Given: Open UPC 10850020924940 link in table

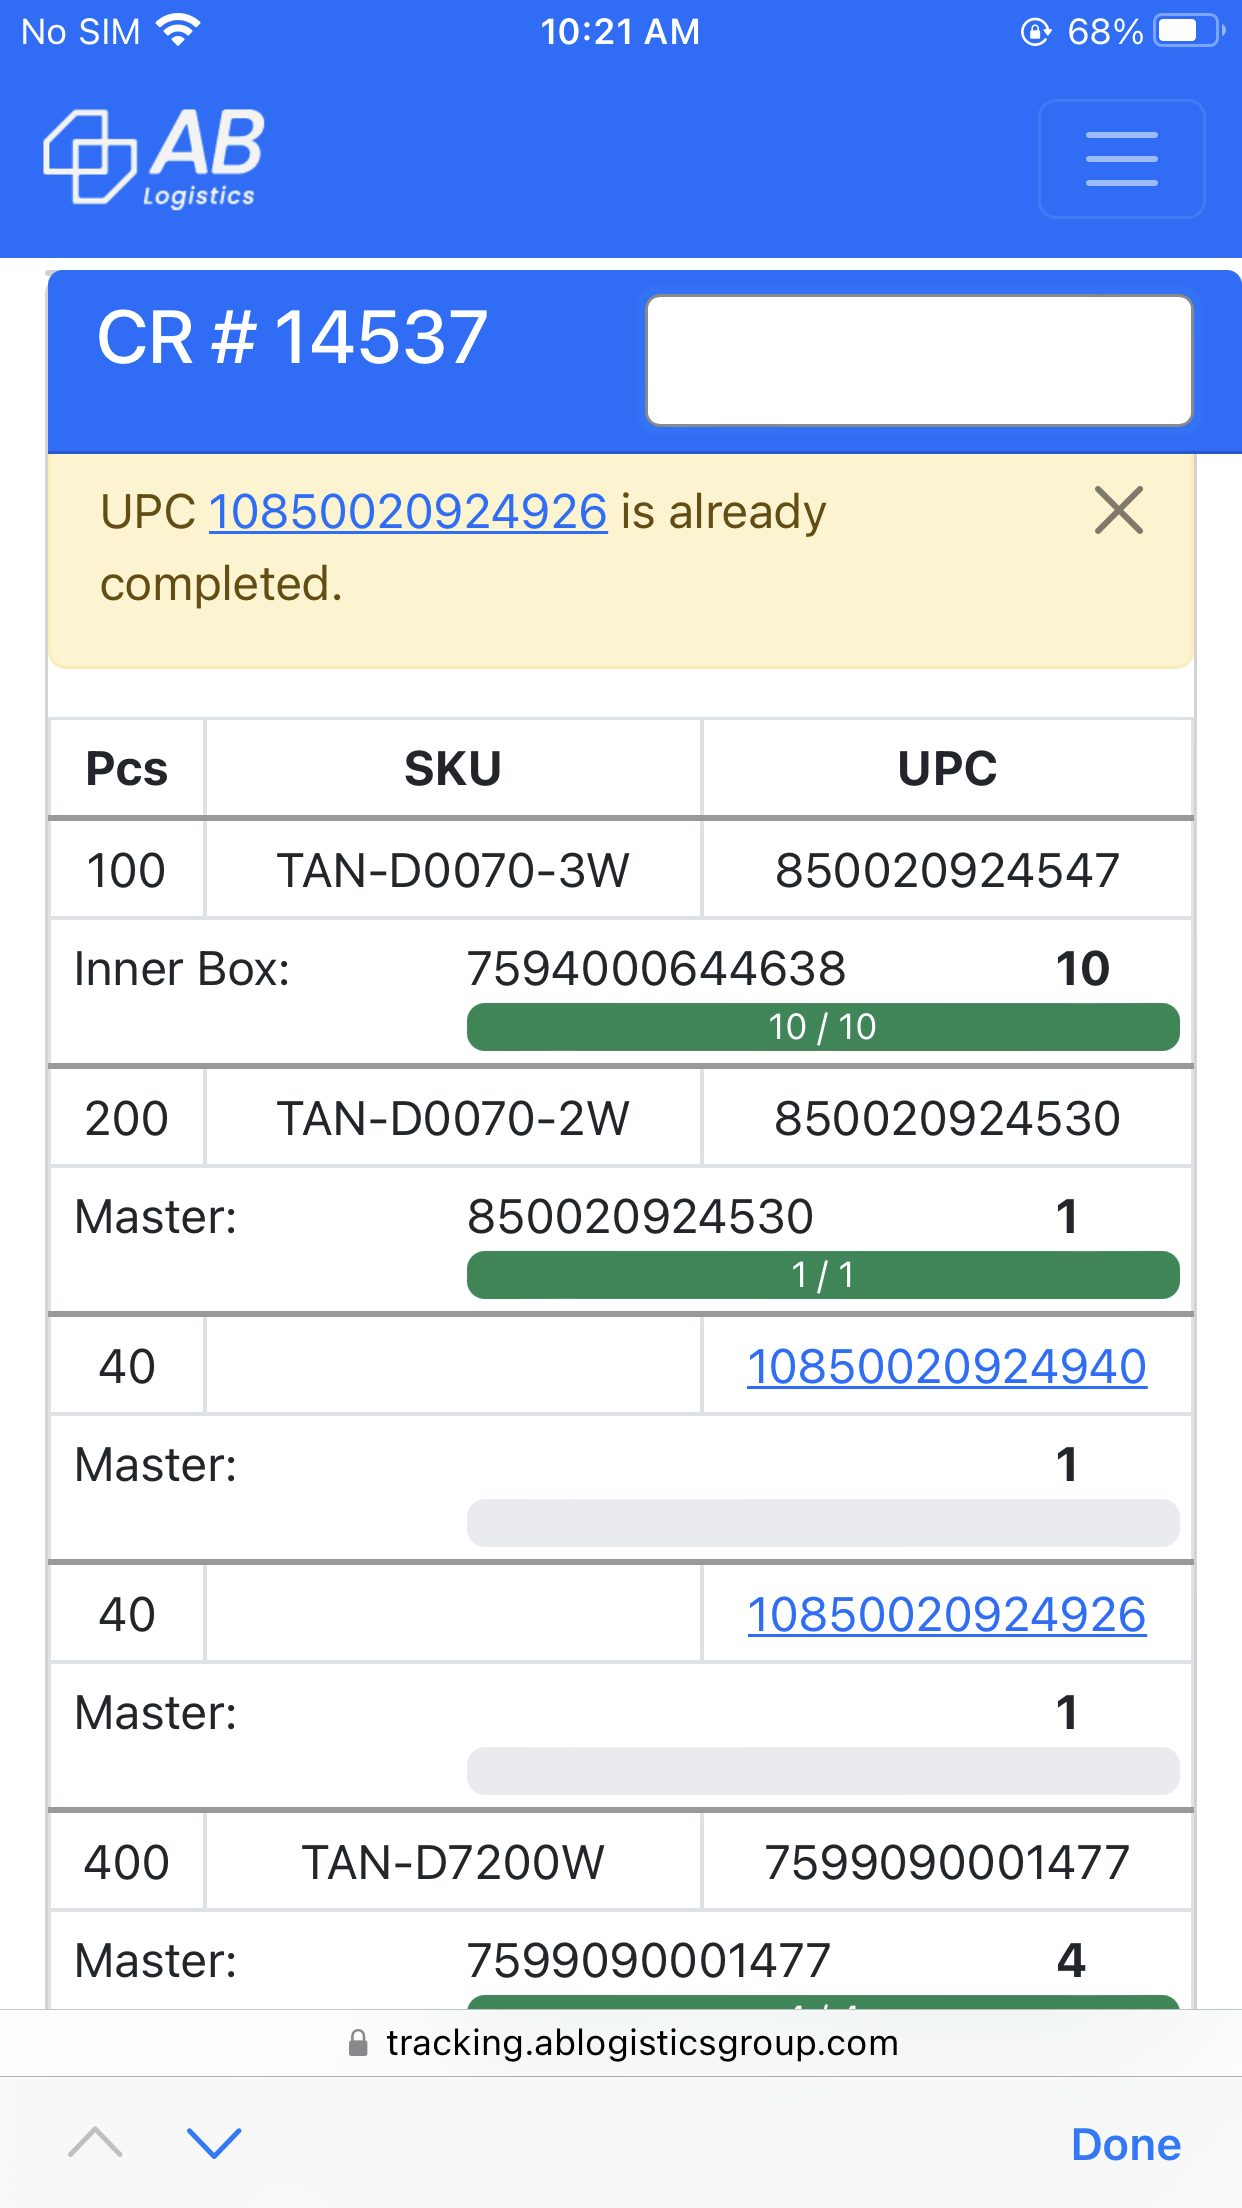Looking at the screenshot, I should click(946, 1366).
